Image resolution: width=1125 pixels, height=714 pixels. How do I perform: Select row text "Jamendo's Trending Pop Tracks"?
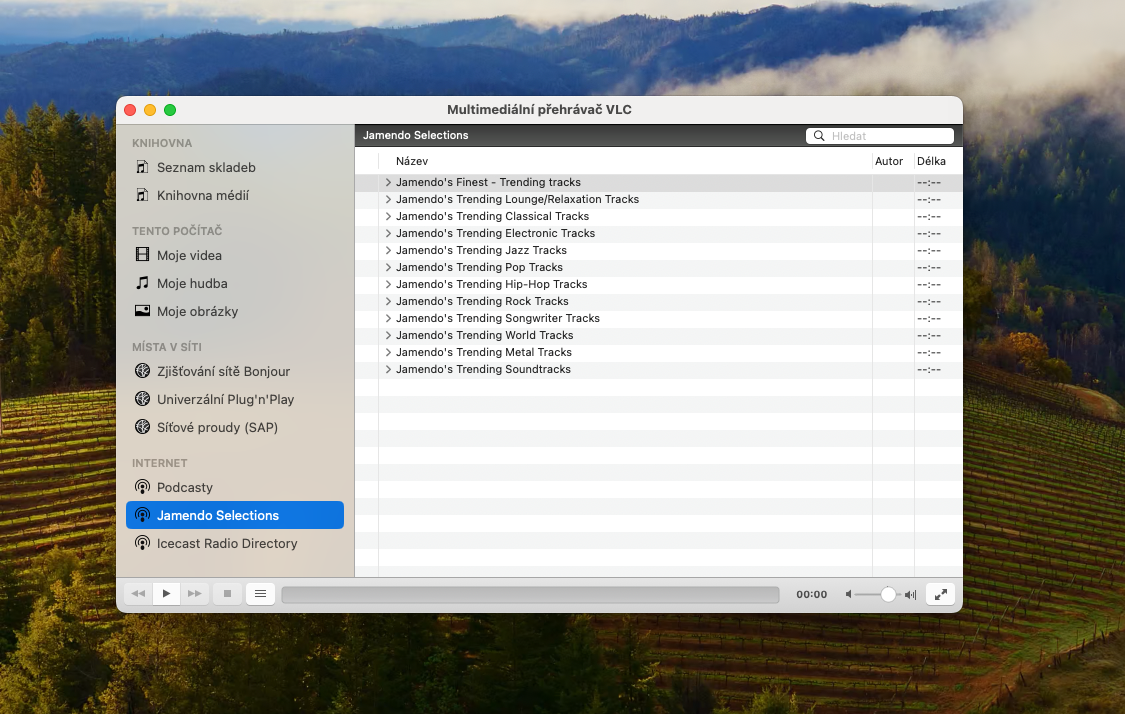[479, 267]
